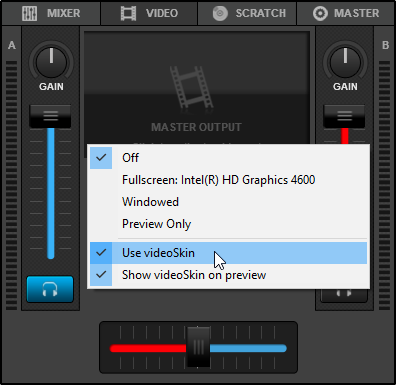The image size is (396, 385).
Task: Open the MASTER tab
Action: [345, 13]
